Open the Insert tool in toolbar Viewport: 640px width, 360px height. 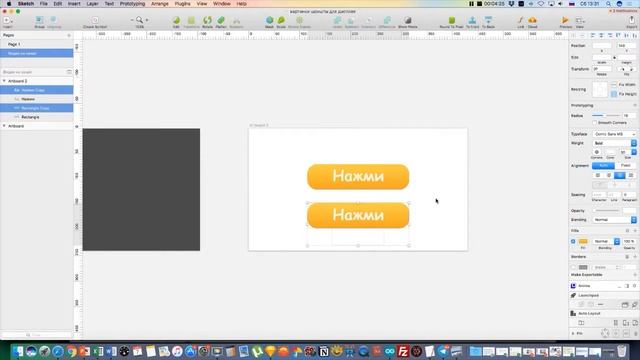(7, 21)
